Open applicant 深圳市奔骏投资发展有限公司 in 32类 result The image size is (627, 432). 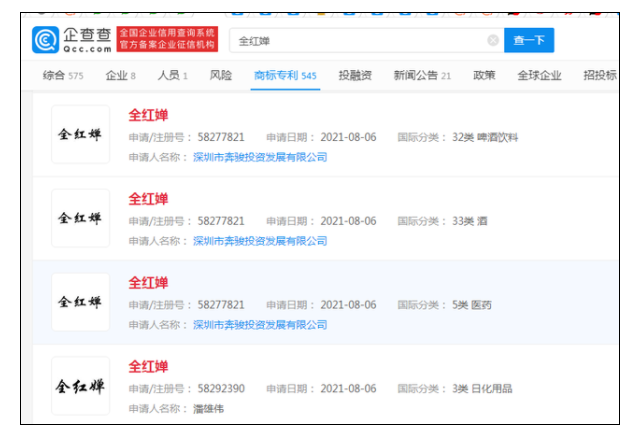260,157
